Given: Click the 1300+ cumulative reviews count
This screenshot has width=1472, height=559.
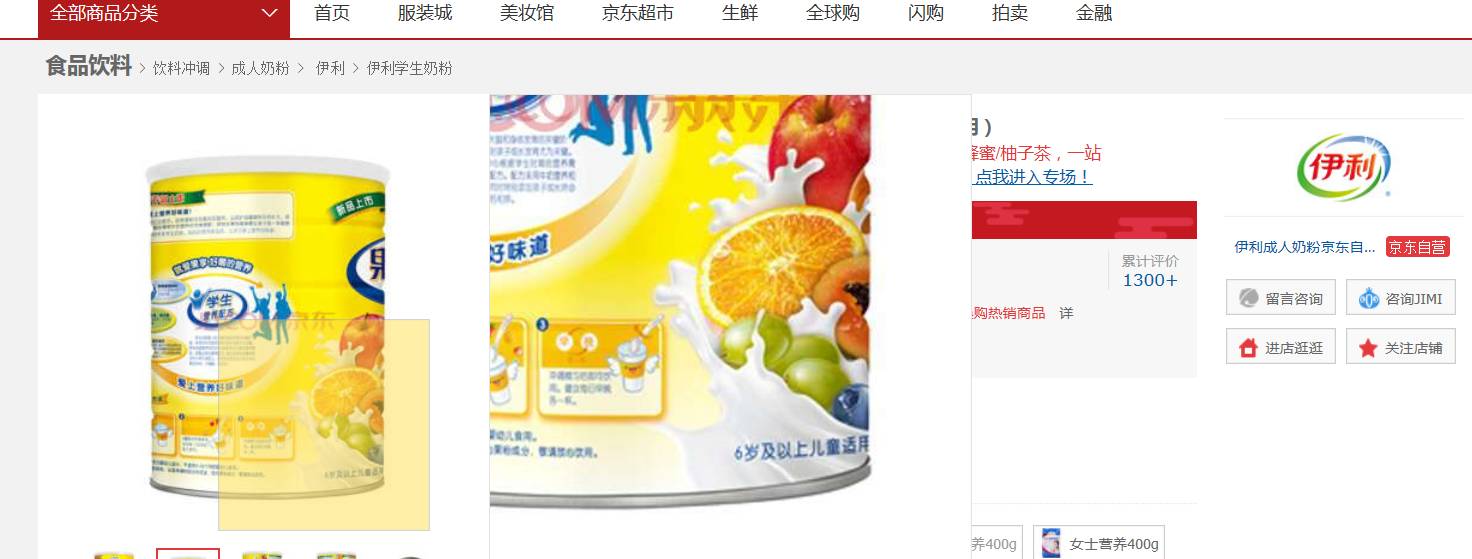Looking at the screenshot, I should click(1150, 280).
